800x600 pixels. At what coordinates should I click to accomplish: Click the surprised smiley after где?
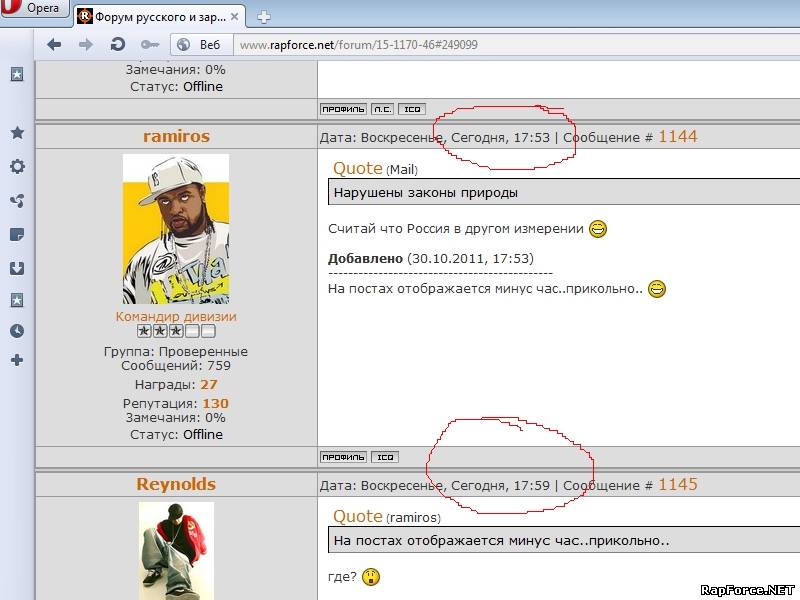click(x=371, y=577)
